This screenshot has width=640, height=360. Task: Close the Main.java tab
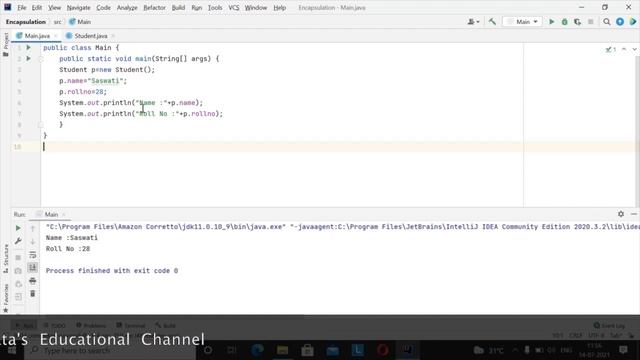tap(56, 36)
